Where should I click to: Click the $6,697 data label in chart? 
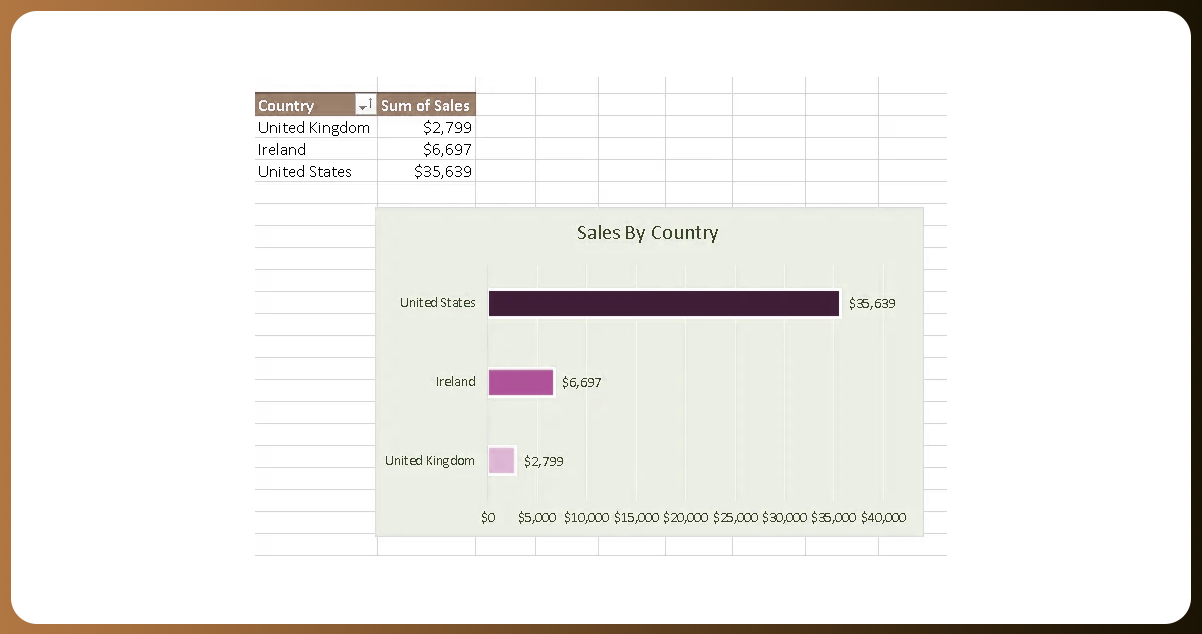click(x=581, y=382)
